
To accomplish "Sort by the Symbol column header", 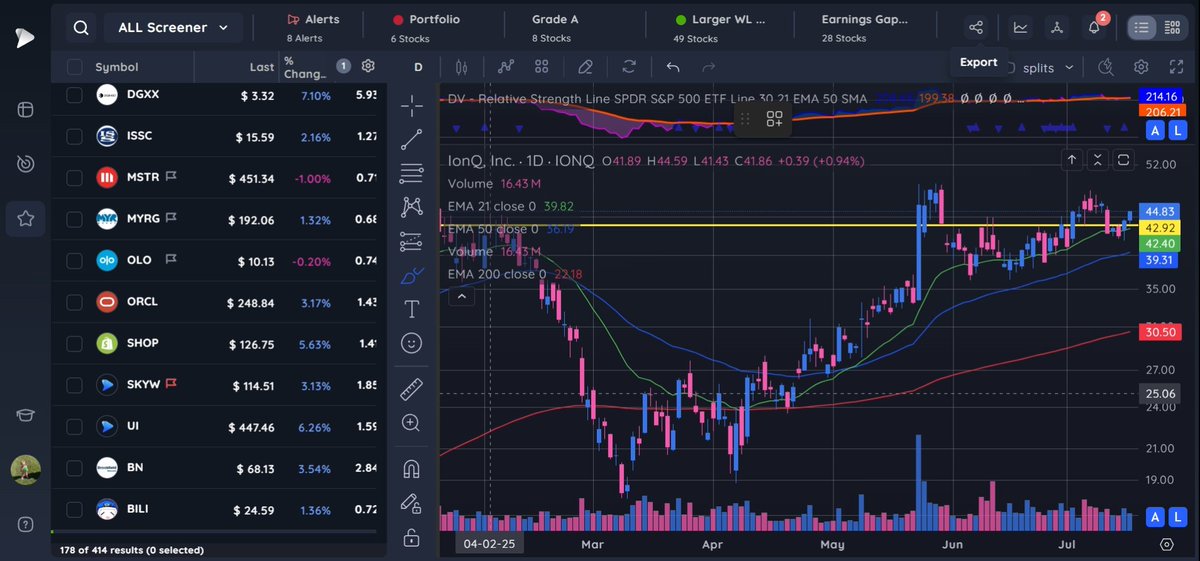I will click(117, 67).
